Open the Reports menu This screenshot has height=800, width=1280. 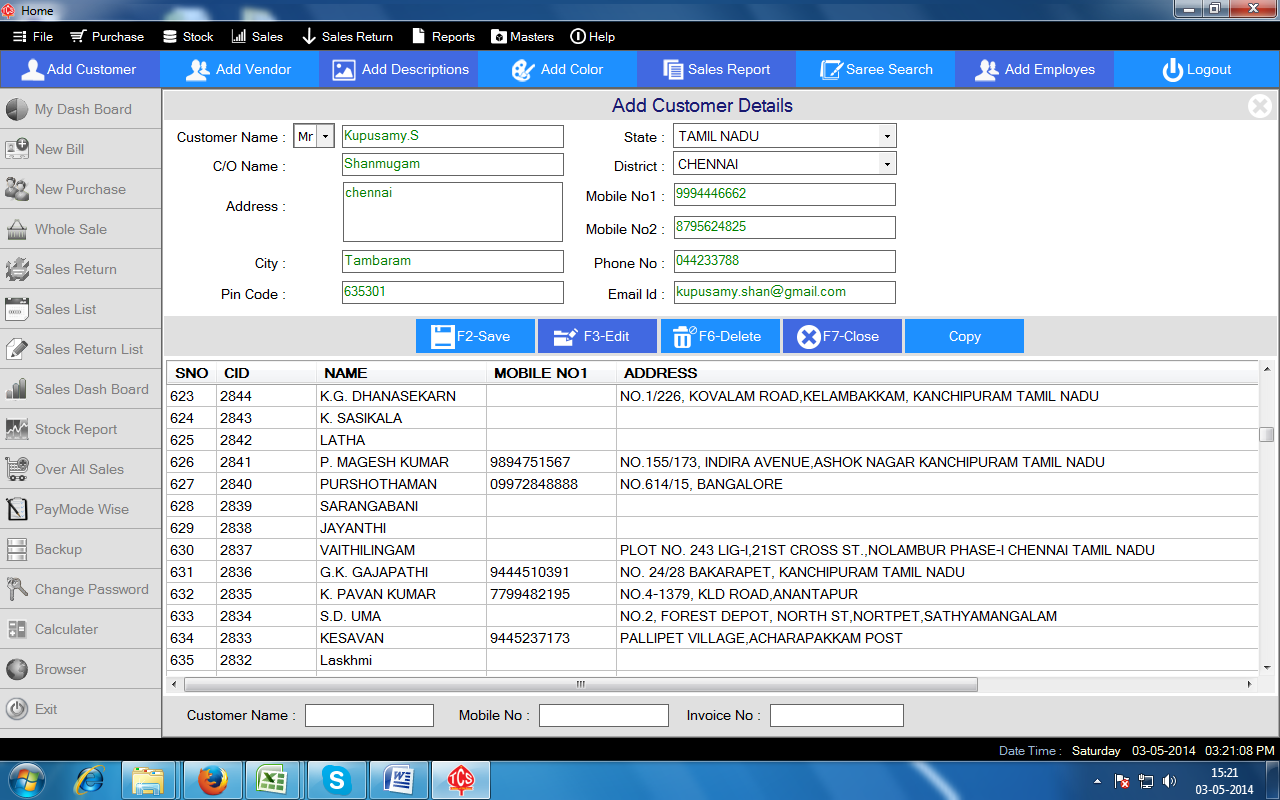click(443, 36)
